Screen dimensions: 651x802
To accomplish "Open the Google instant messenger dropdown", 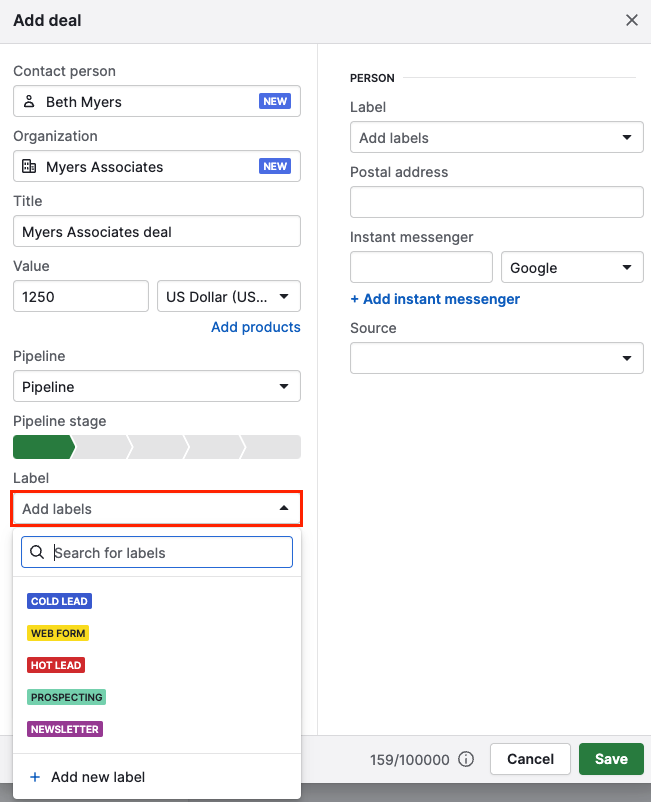I will coord(572,267).
